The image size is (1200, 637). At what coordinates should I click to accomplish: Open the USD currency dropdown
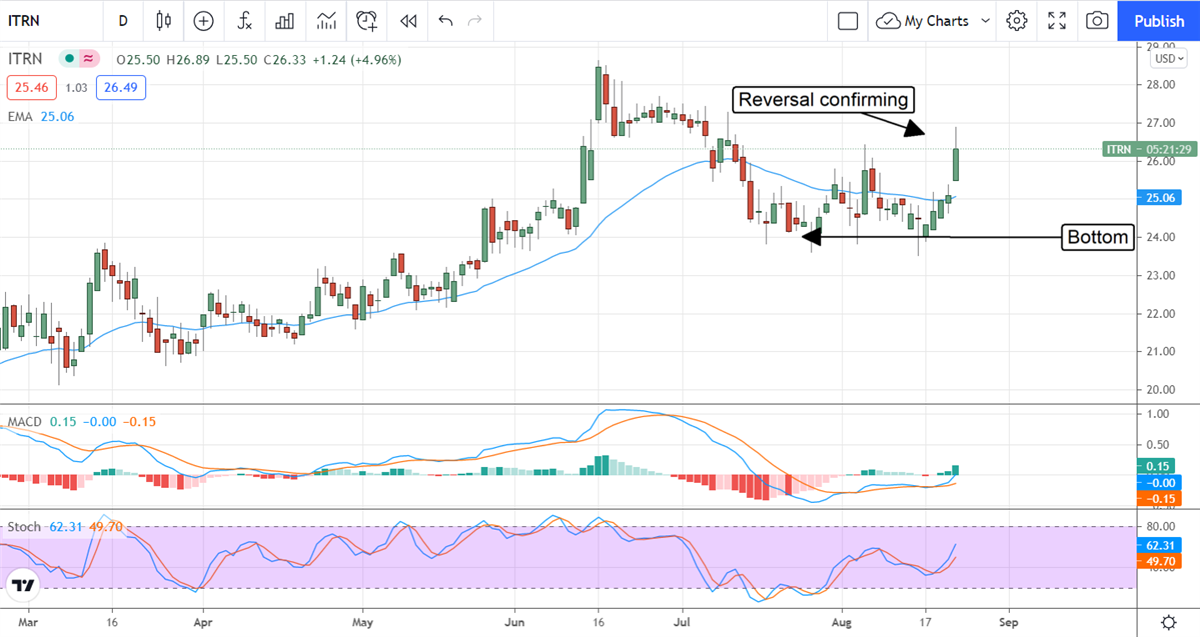coord(1167,58)
